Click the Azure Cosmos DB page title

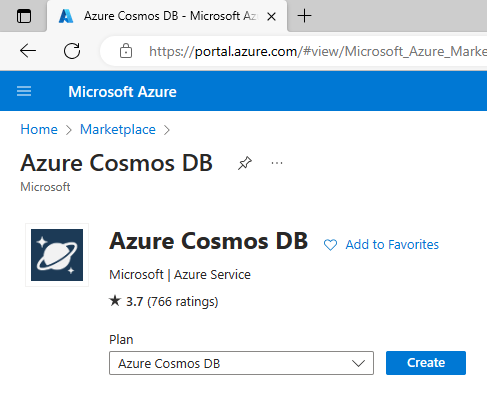pos(116,163)
